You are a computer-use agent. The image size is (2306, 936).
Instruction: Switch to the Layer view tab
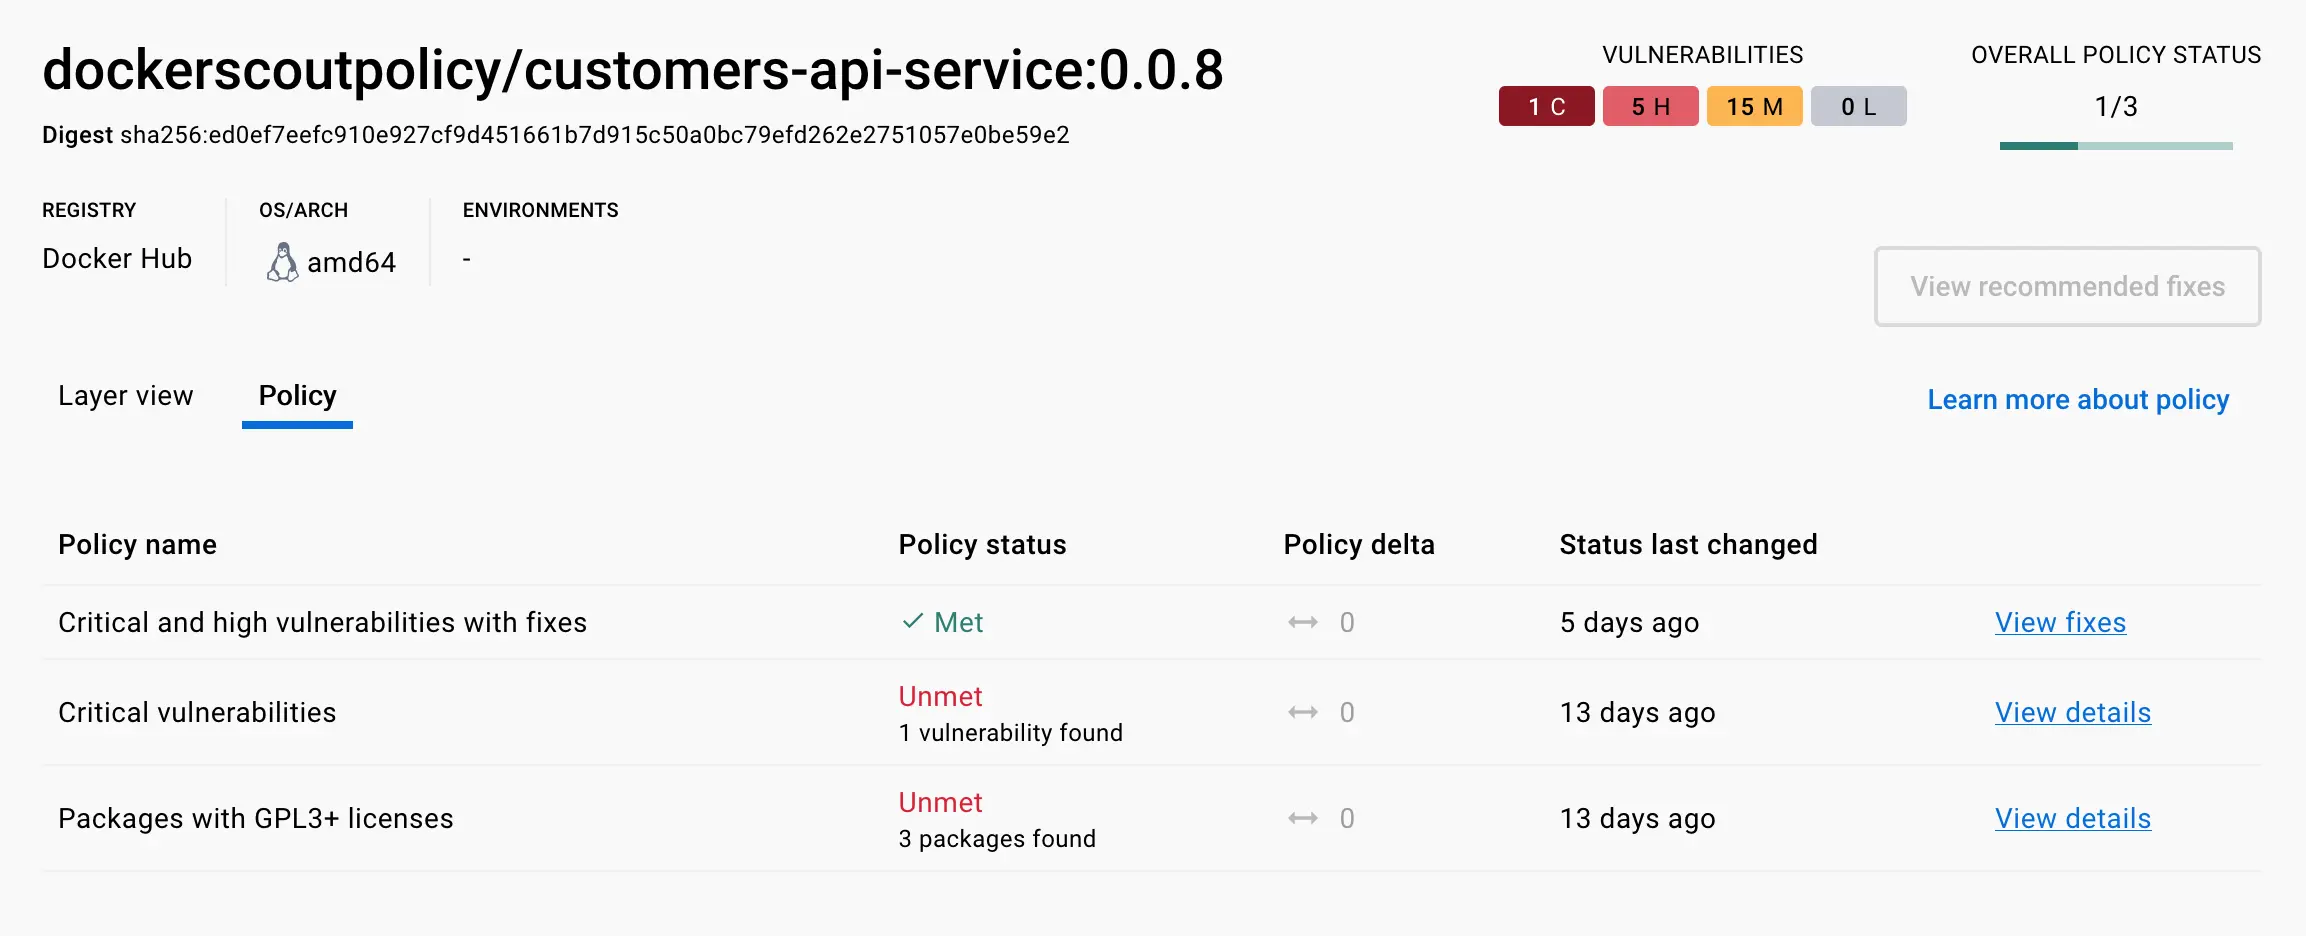tap(126, 396)
